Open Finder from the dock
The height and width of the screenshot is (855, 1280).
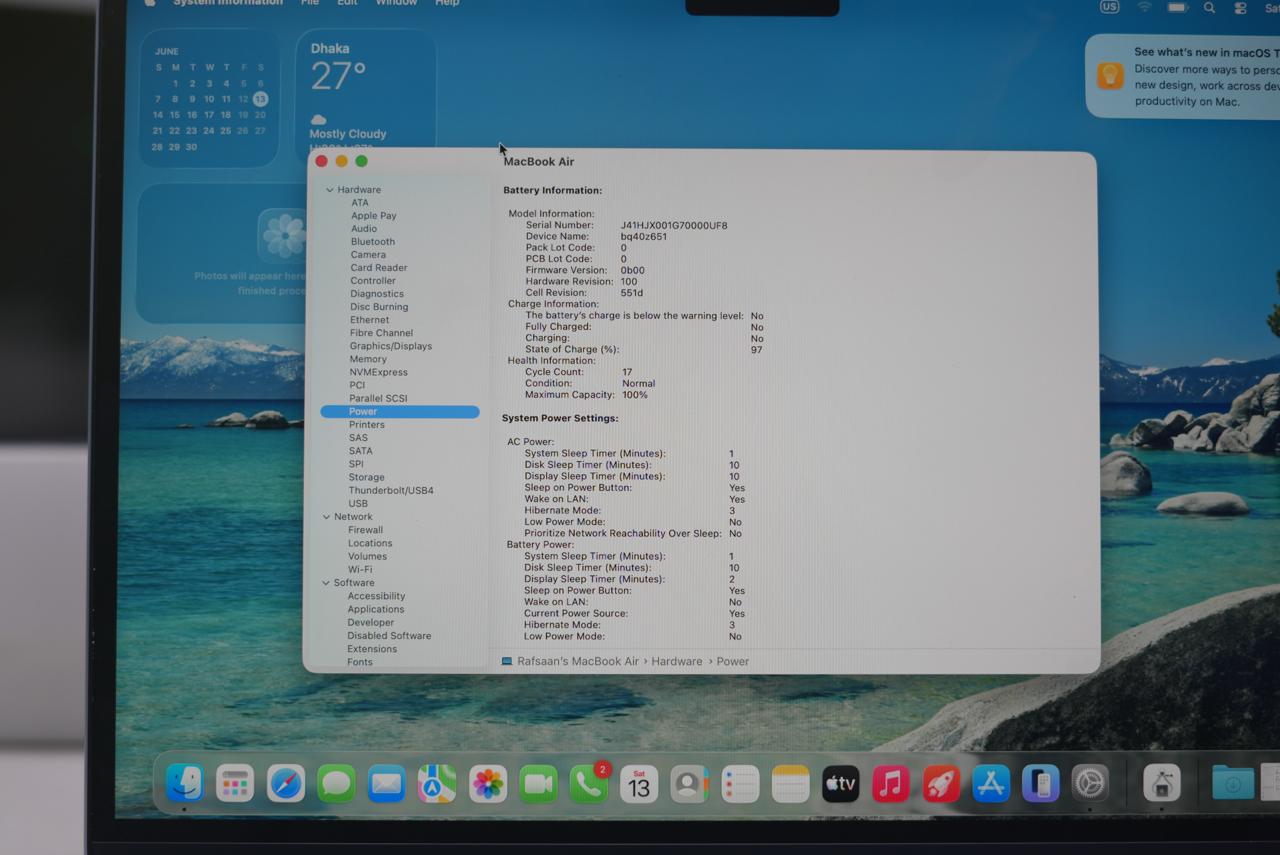tap(185, 783)
